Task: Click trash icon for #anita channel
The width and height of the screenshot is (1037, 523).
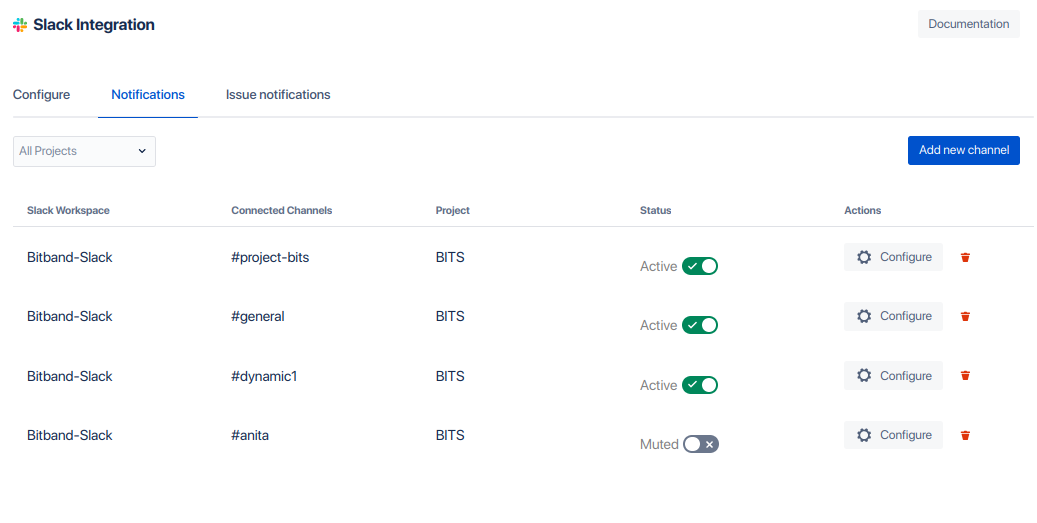Action: (x=965, y=435)
